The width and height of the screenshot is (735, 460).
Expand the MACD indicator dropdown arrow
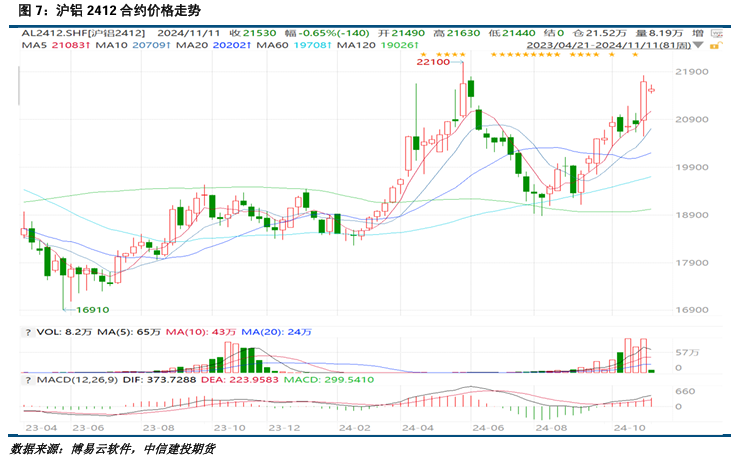(25, 380)
